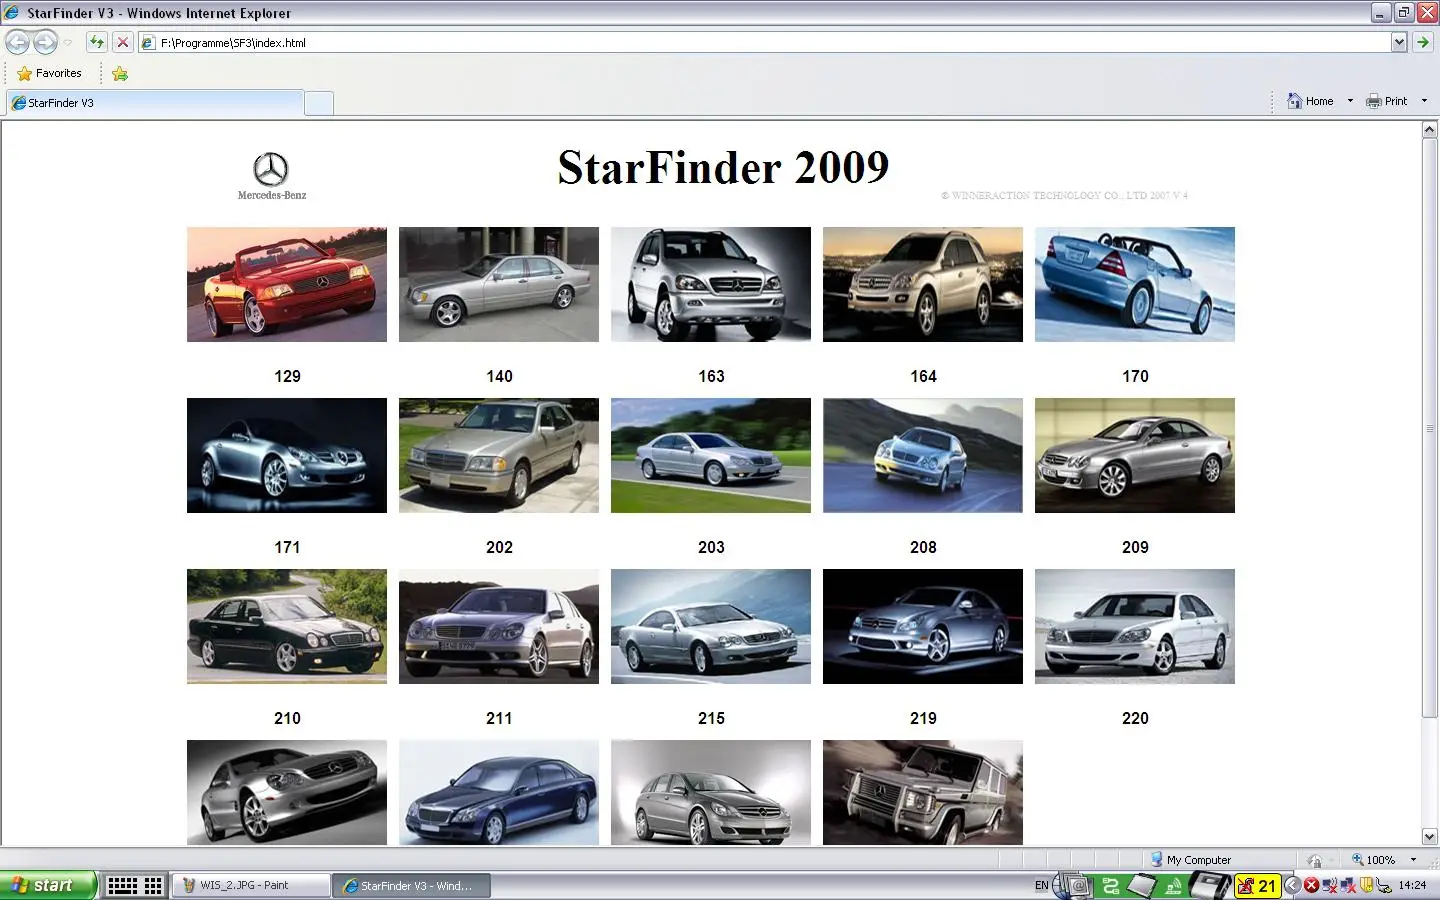Click the 220 model number label
Viewport: 1440px width, 900px height.
click(1135, 718)
